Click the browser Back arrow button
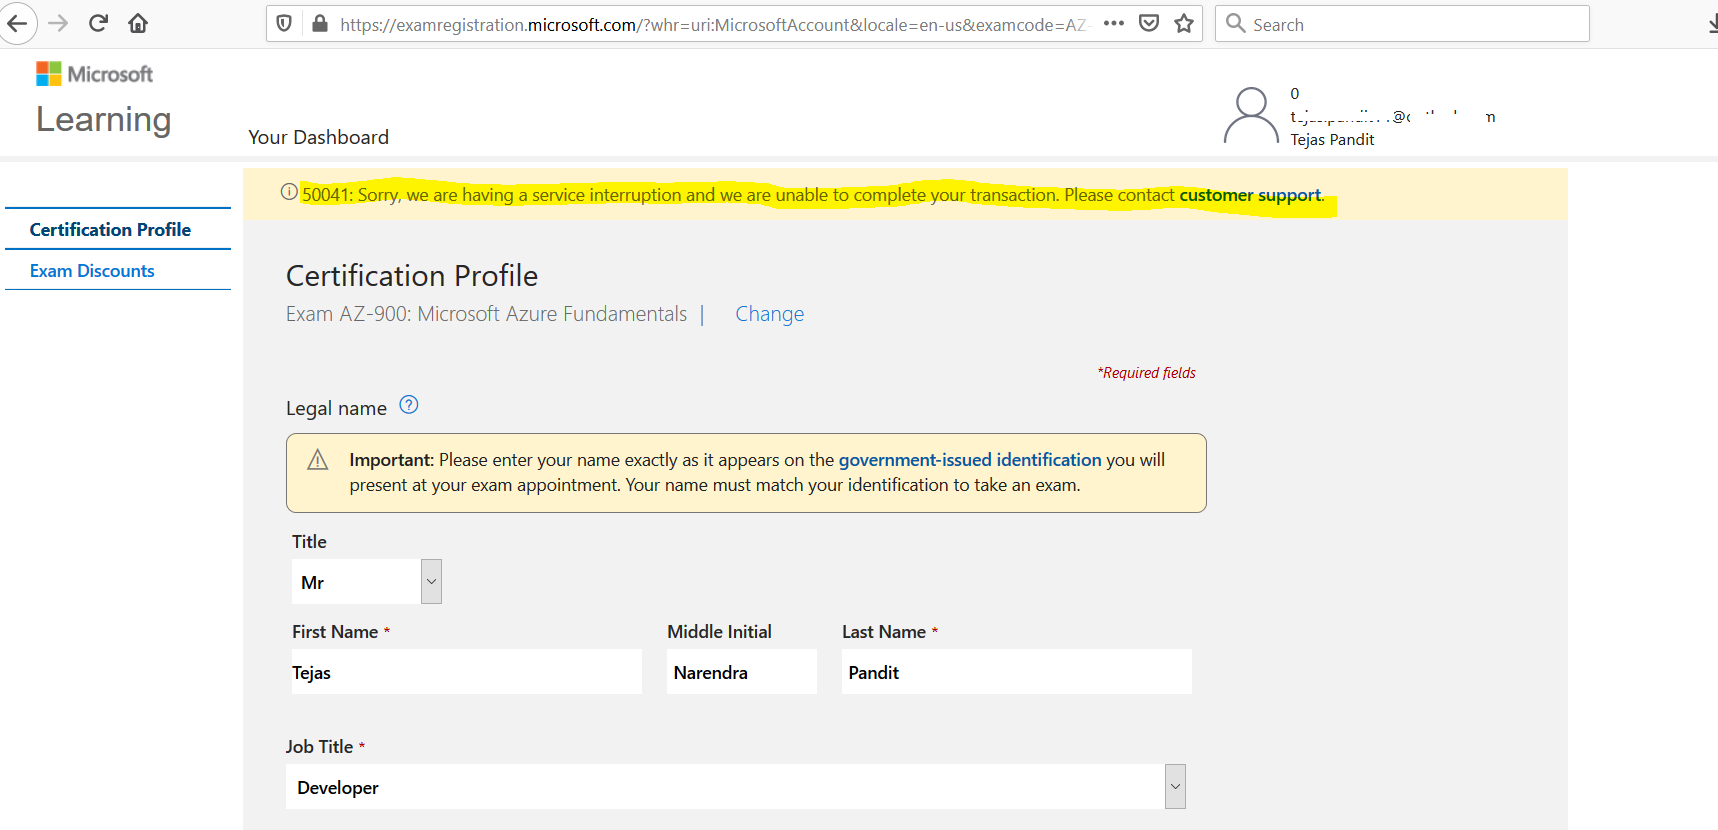The image size is (1718, 830). click(17, 24)
